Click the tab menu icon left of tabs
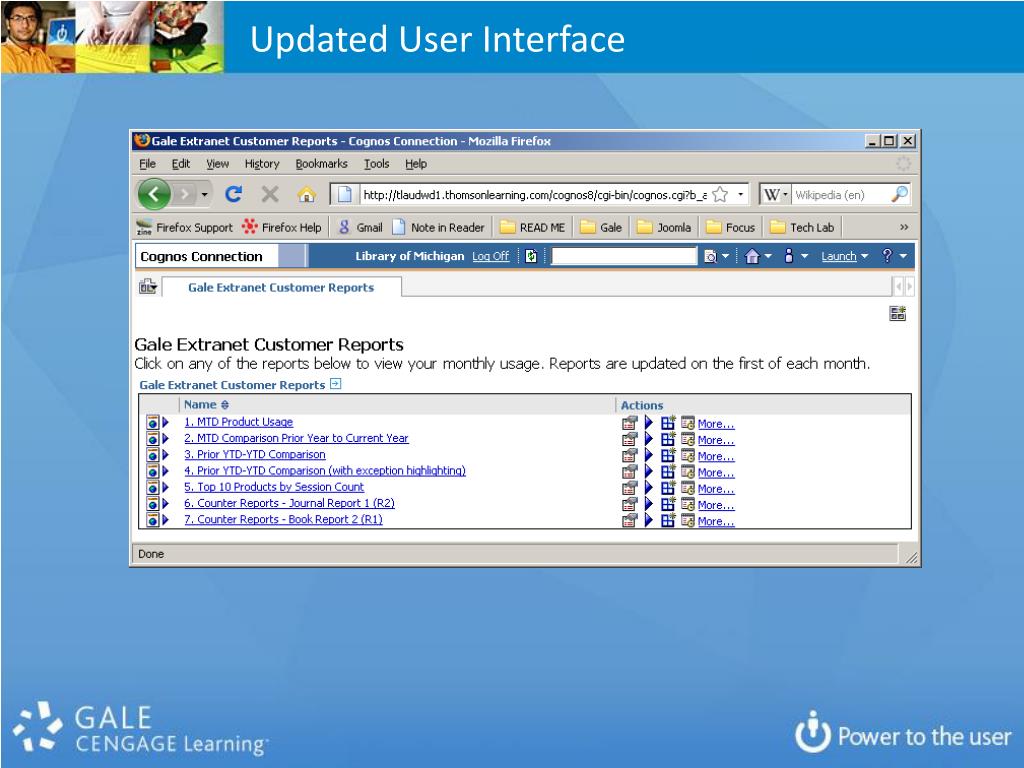 pos(148,287)
